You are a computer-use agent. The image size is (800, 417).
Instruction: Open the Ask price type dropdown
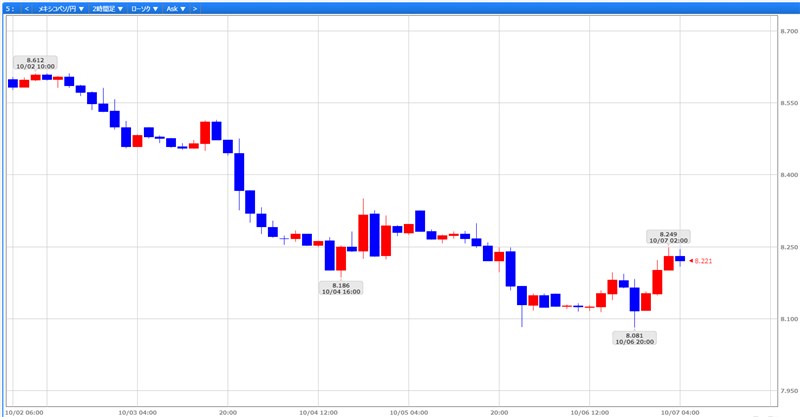point(175,8)
